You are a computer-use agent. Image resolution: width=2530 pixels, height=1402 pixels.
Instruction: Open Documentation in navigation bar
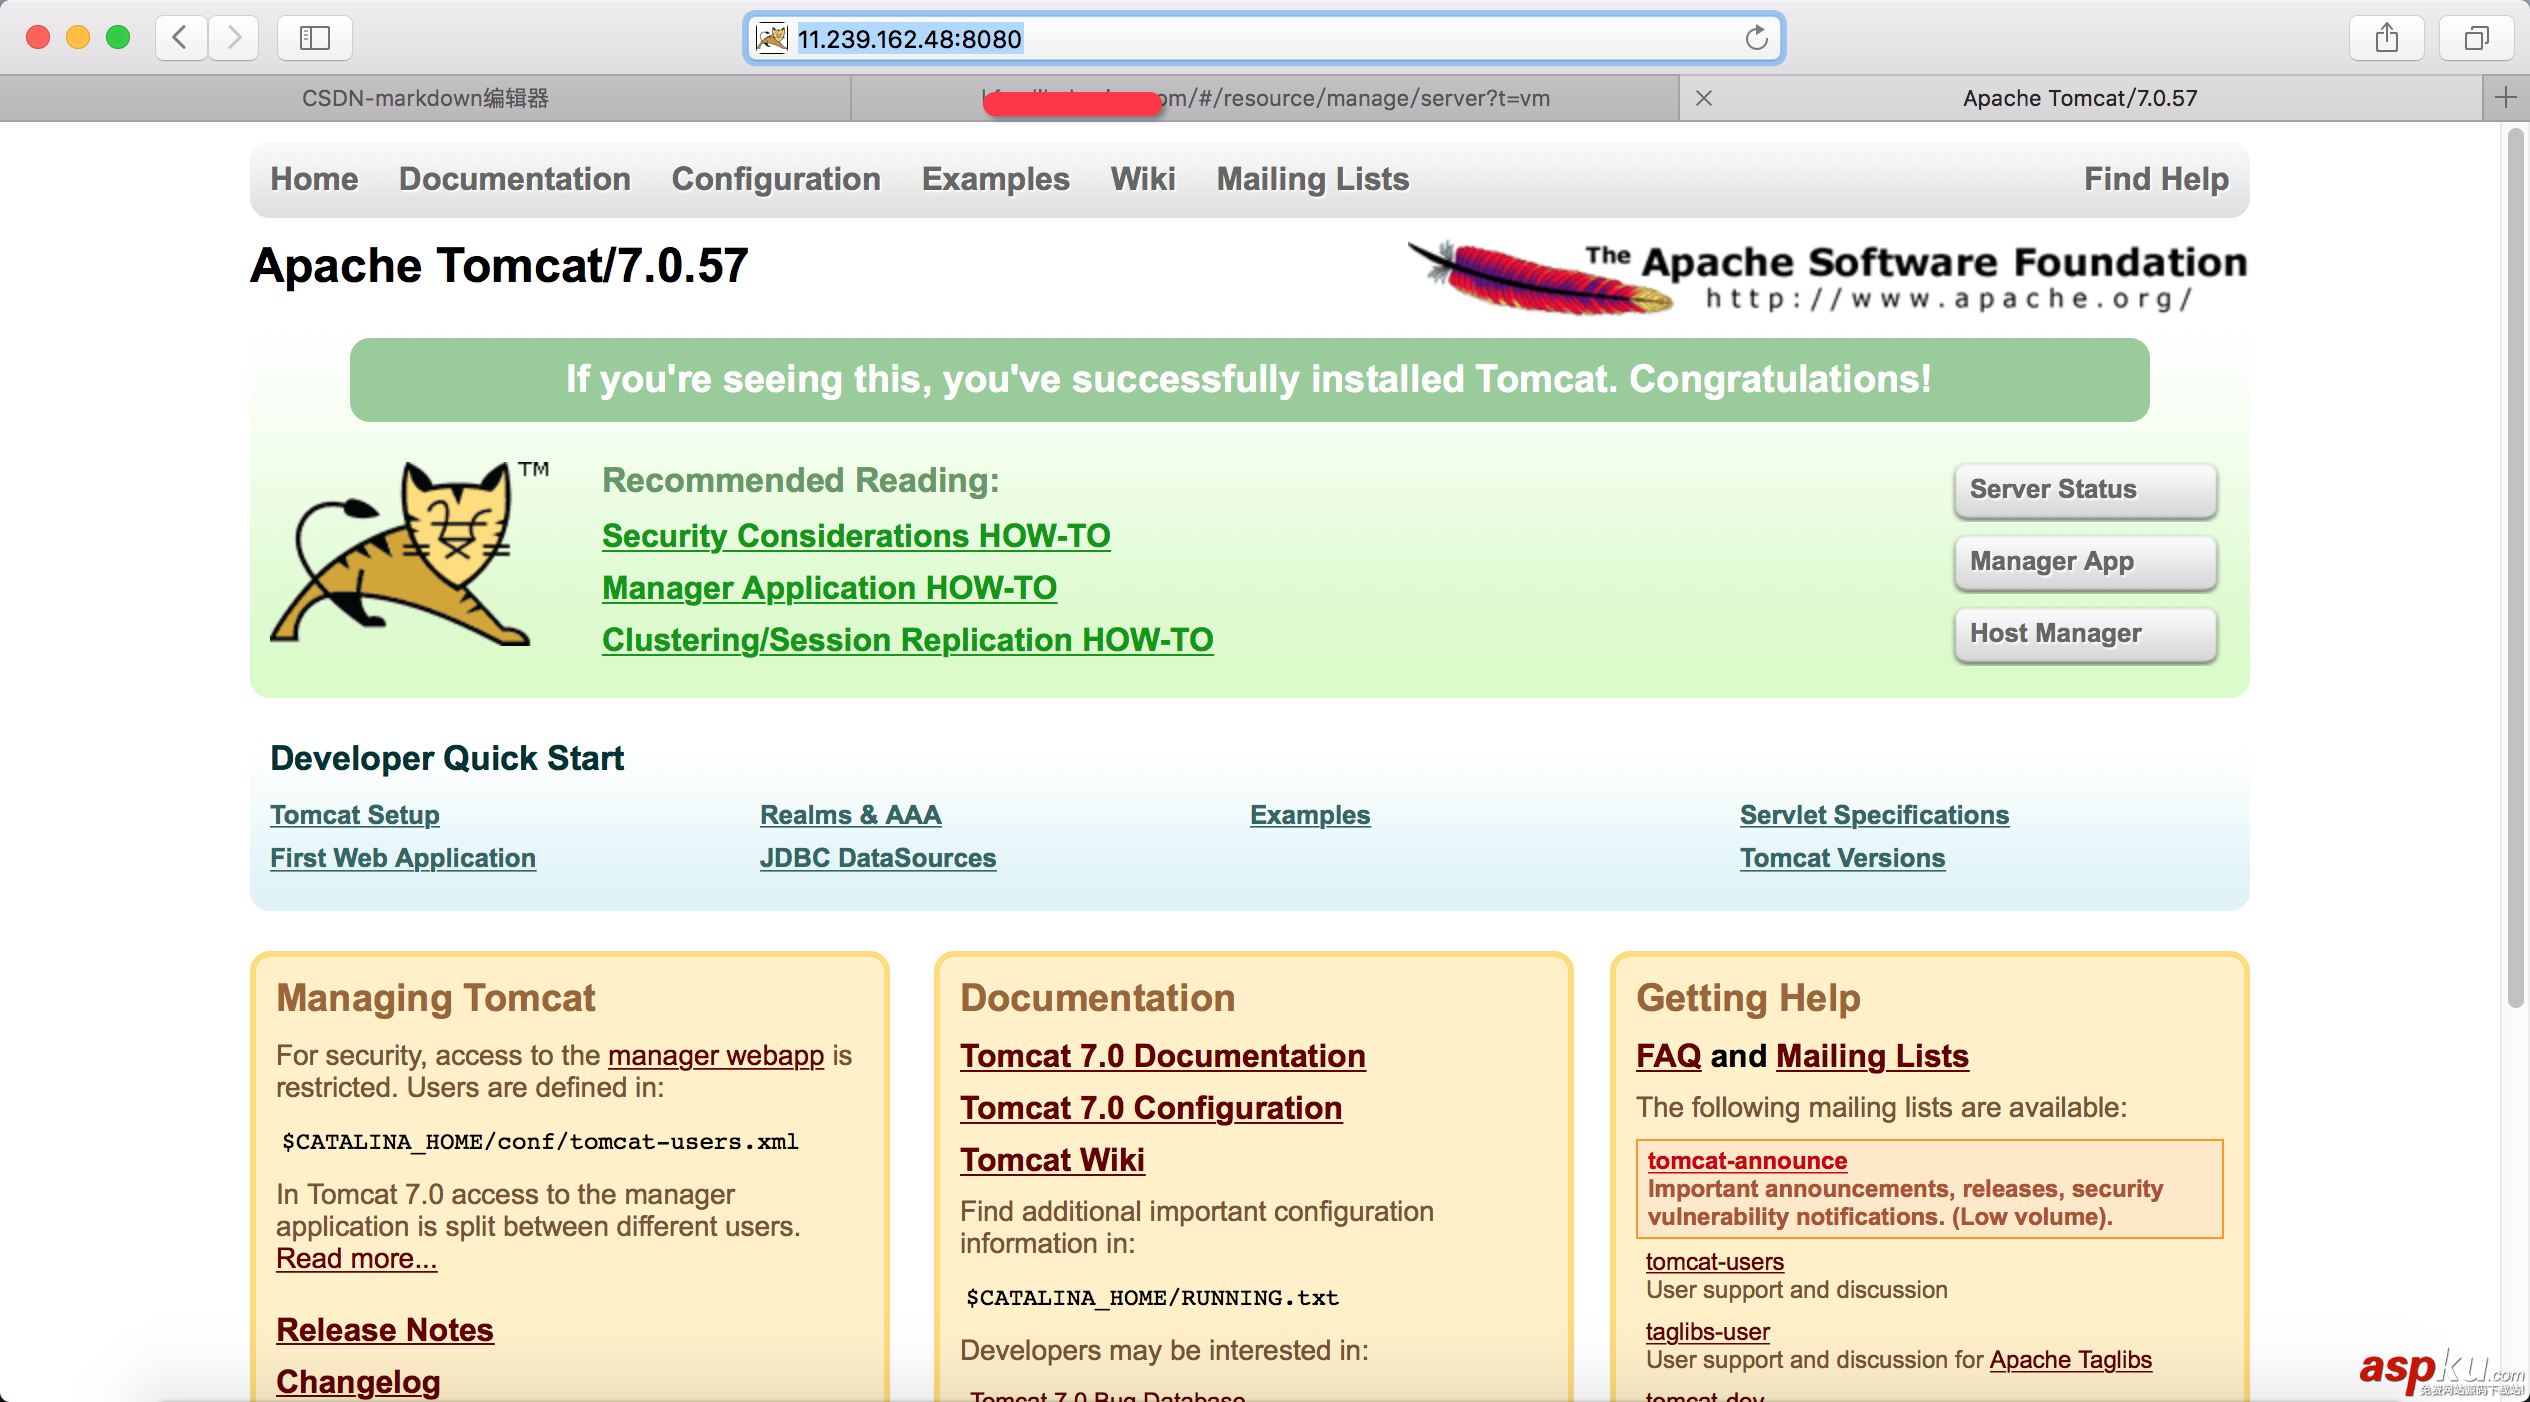[x=515, y=179]
